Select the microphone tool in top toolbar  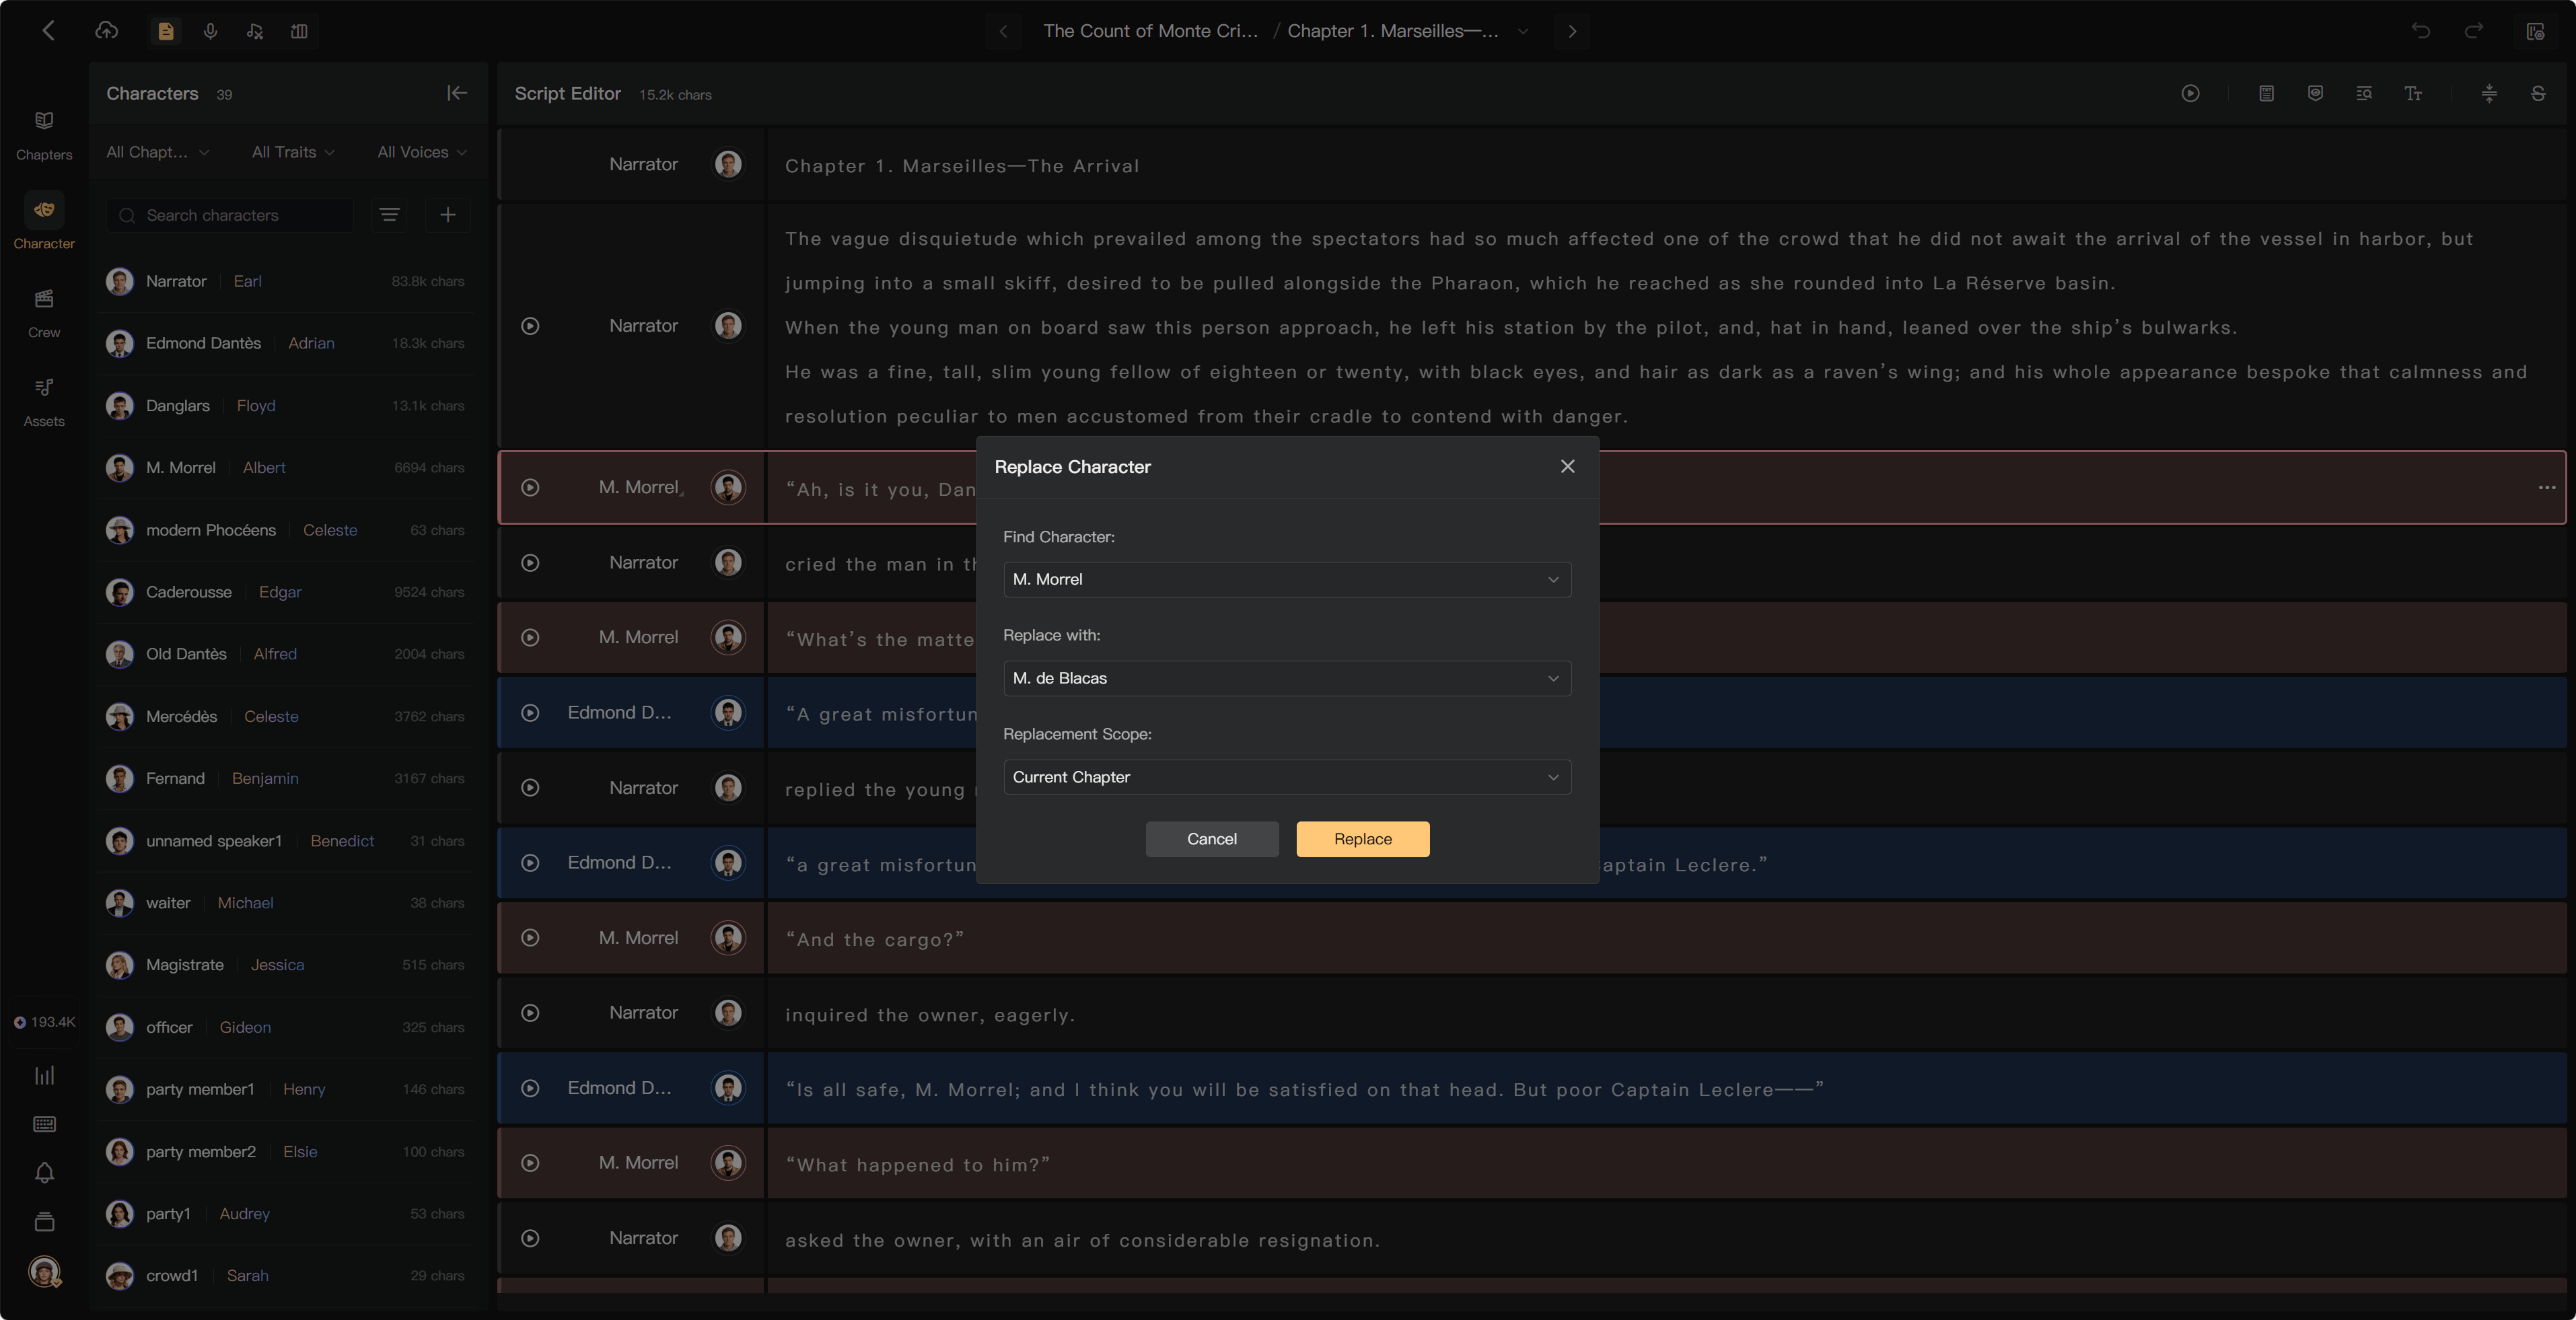[210, 31]
